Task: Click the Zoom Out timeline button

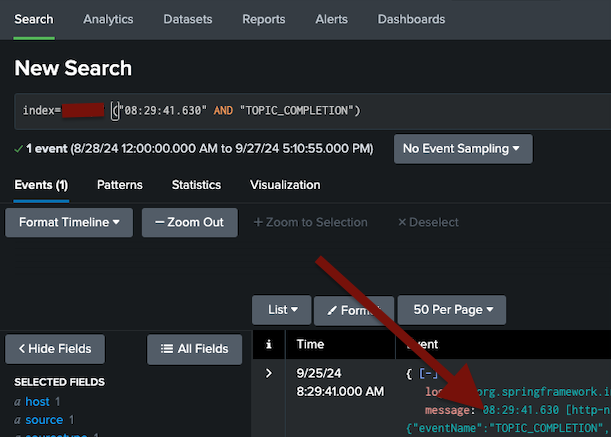Action: 189,222
